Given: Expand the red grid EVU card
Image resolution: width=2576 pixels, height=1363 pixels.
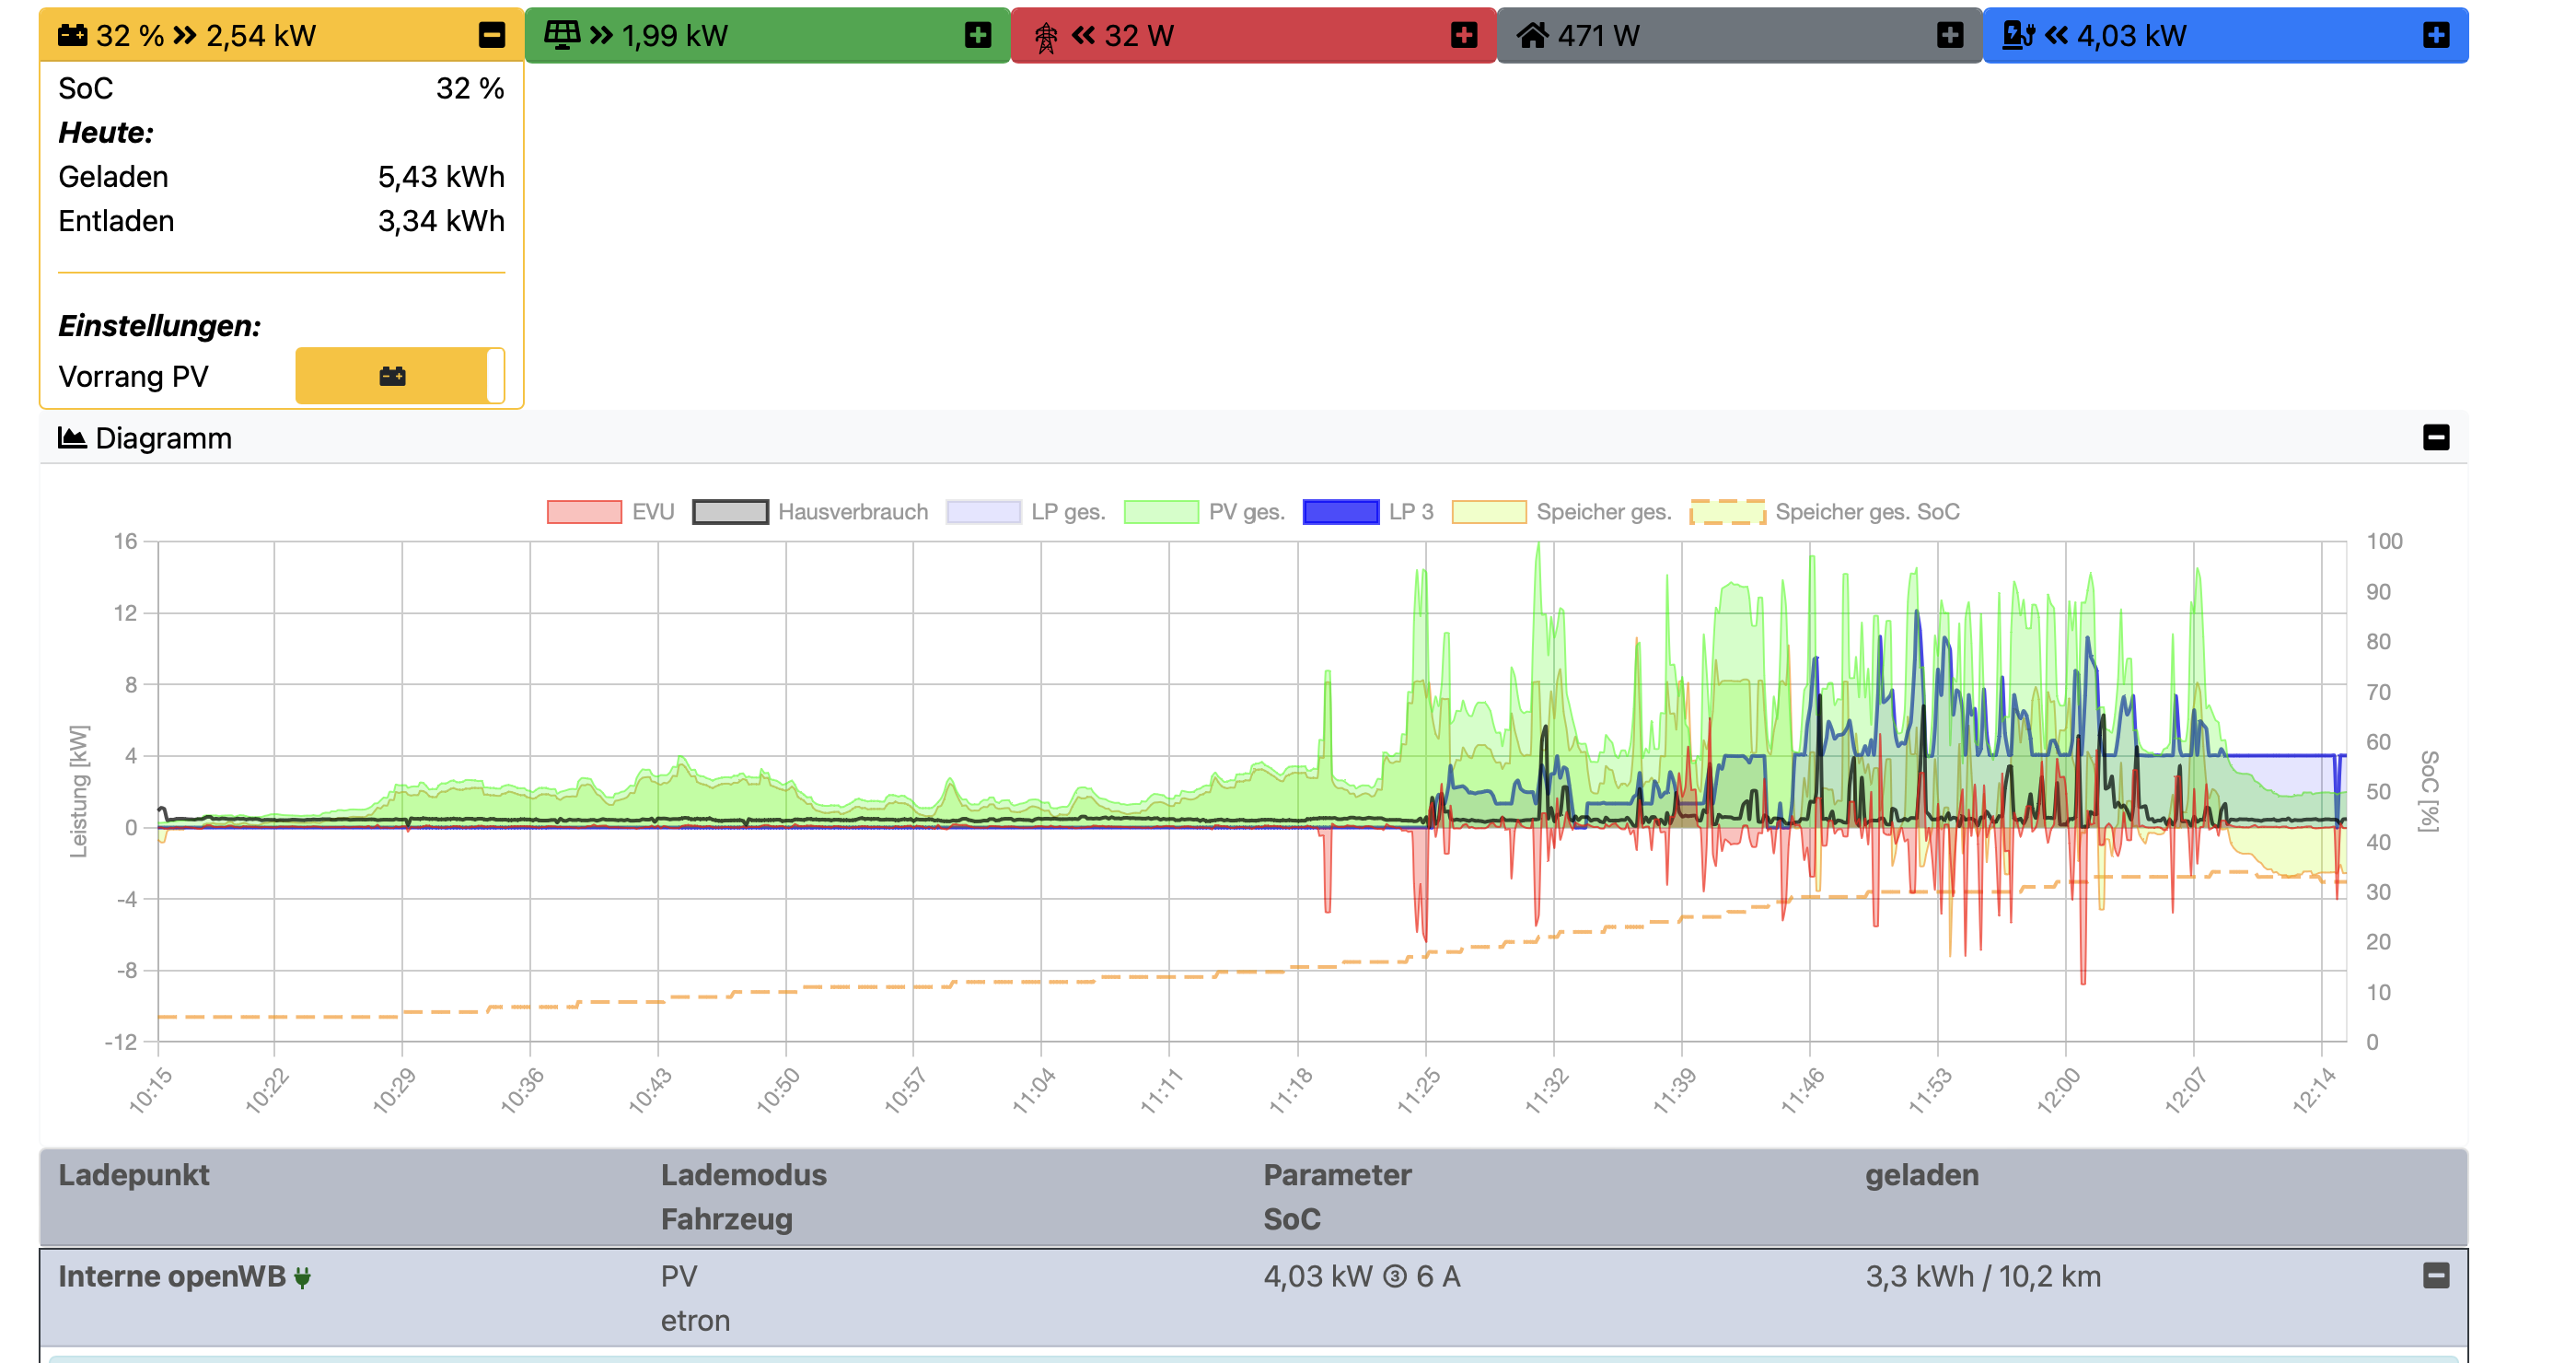Looking at the screenshot, I should coord(1463,35).
